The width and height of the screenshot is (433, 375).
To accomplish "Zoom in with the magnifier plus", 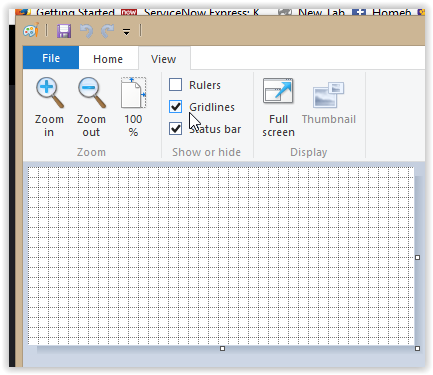I will (49, 107).
